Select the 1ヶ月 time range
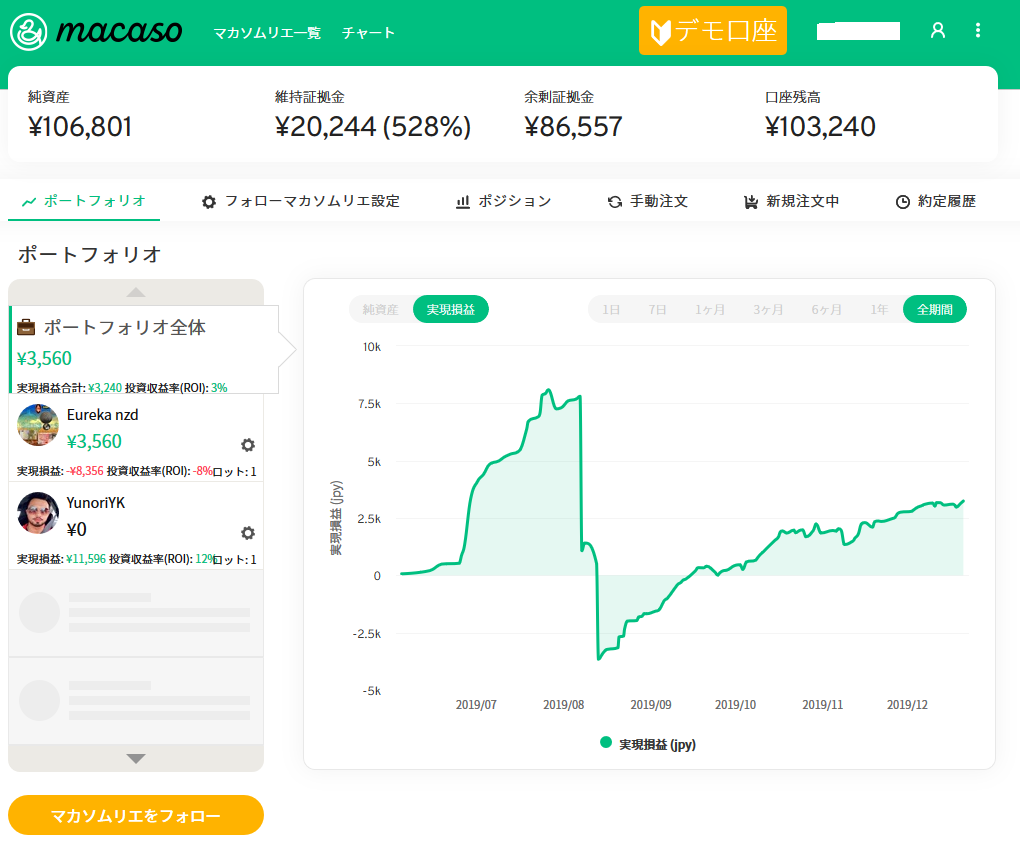Screen dimensions: 1020x864 coord(710,310)
